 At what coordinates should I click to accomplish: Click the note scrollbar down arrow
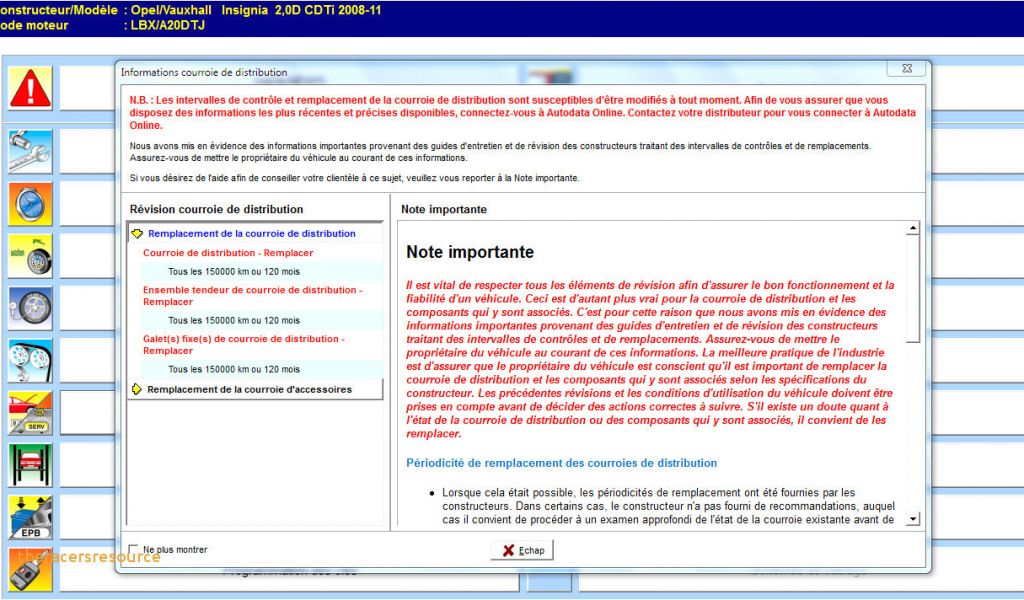912,519
